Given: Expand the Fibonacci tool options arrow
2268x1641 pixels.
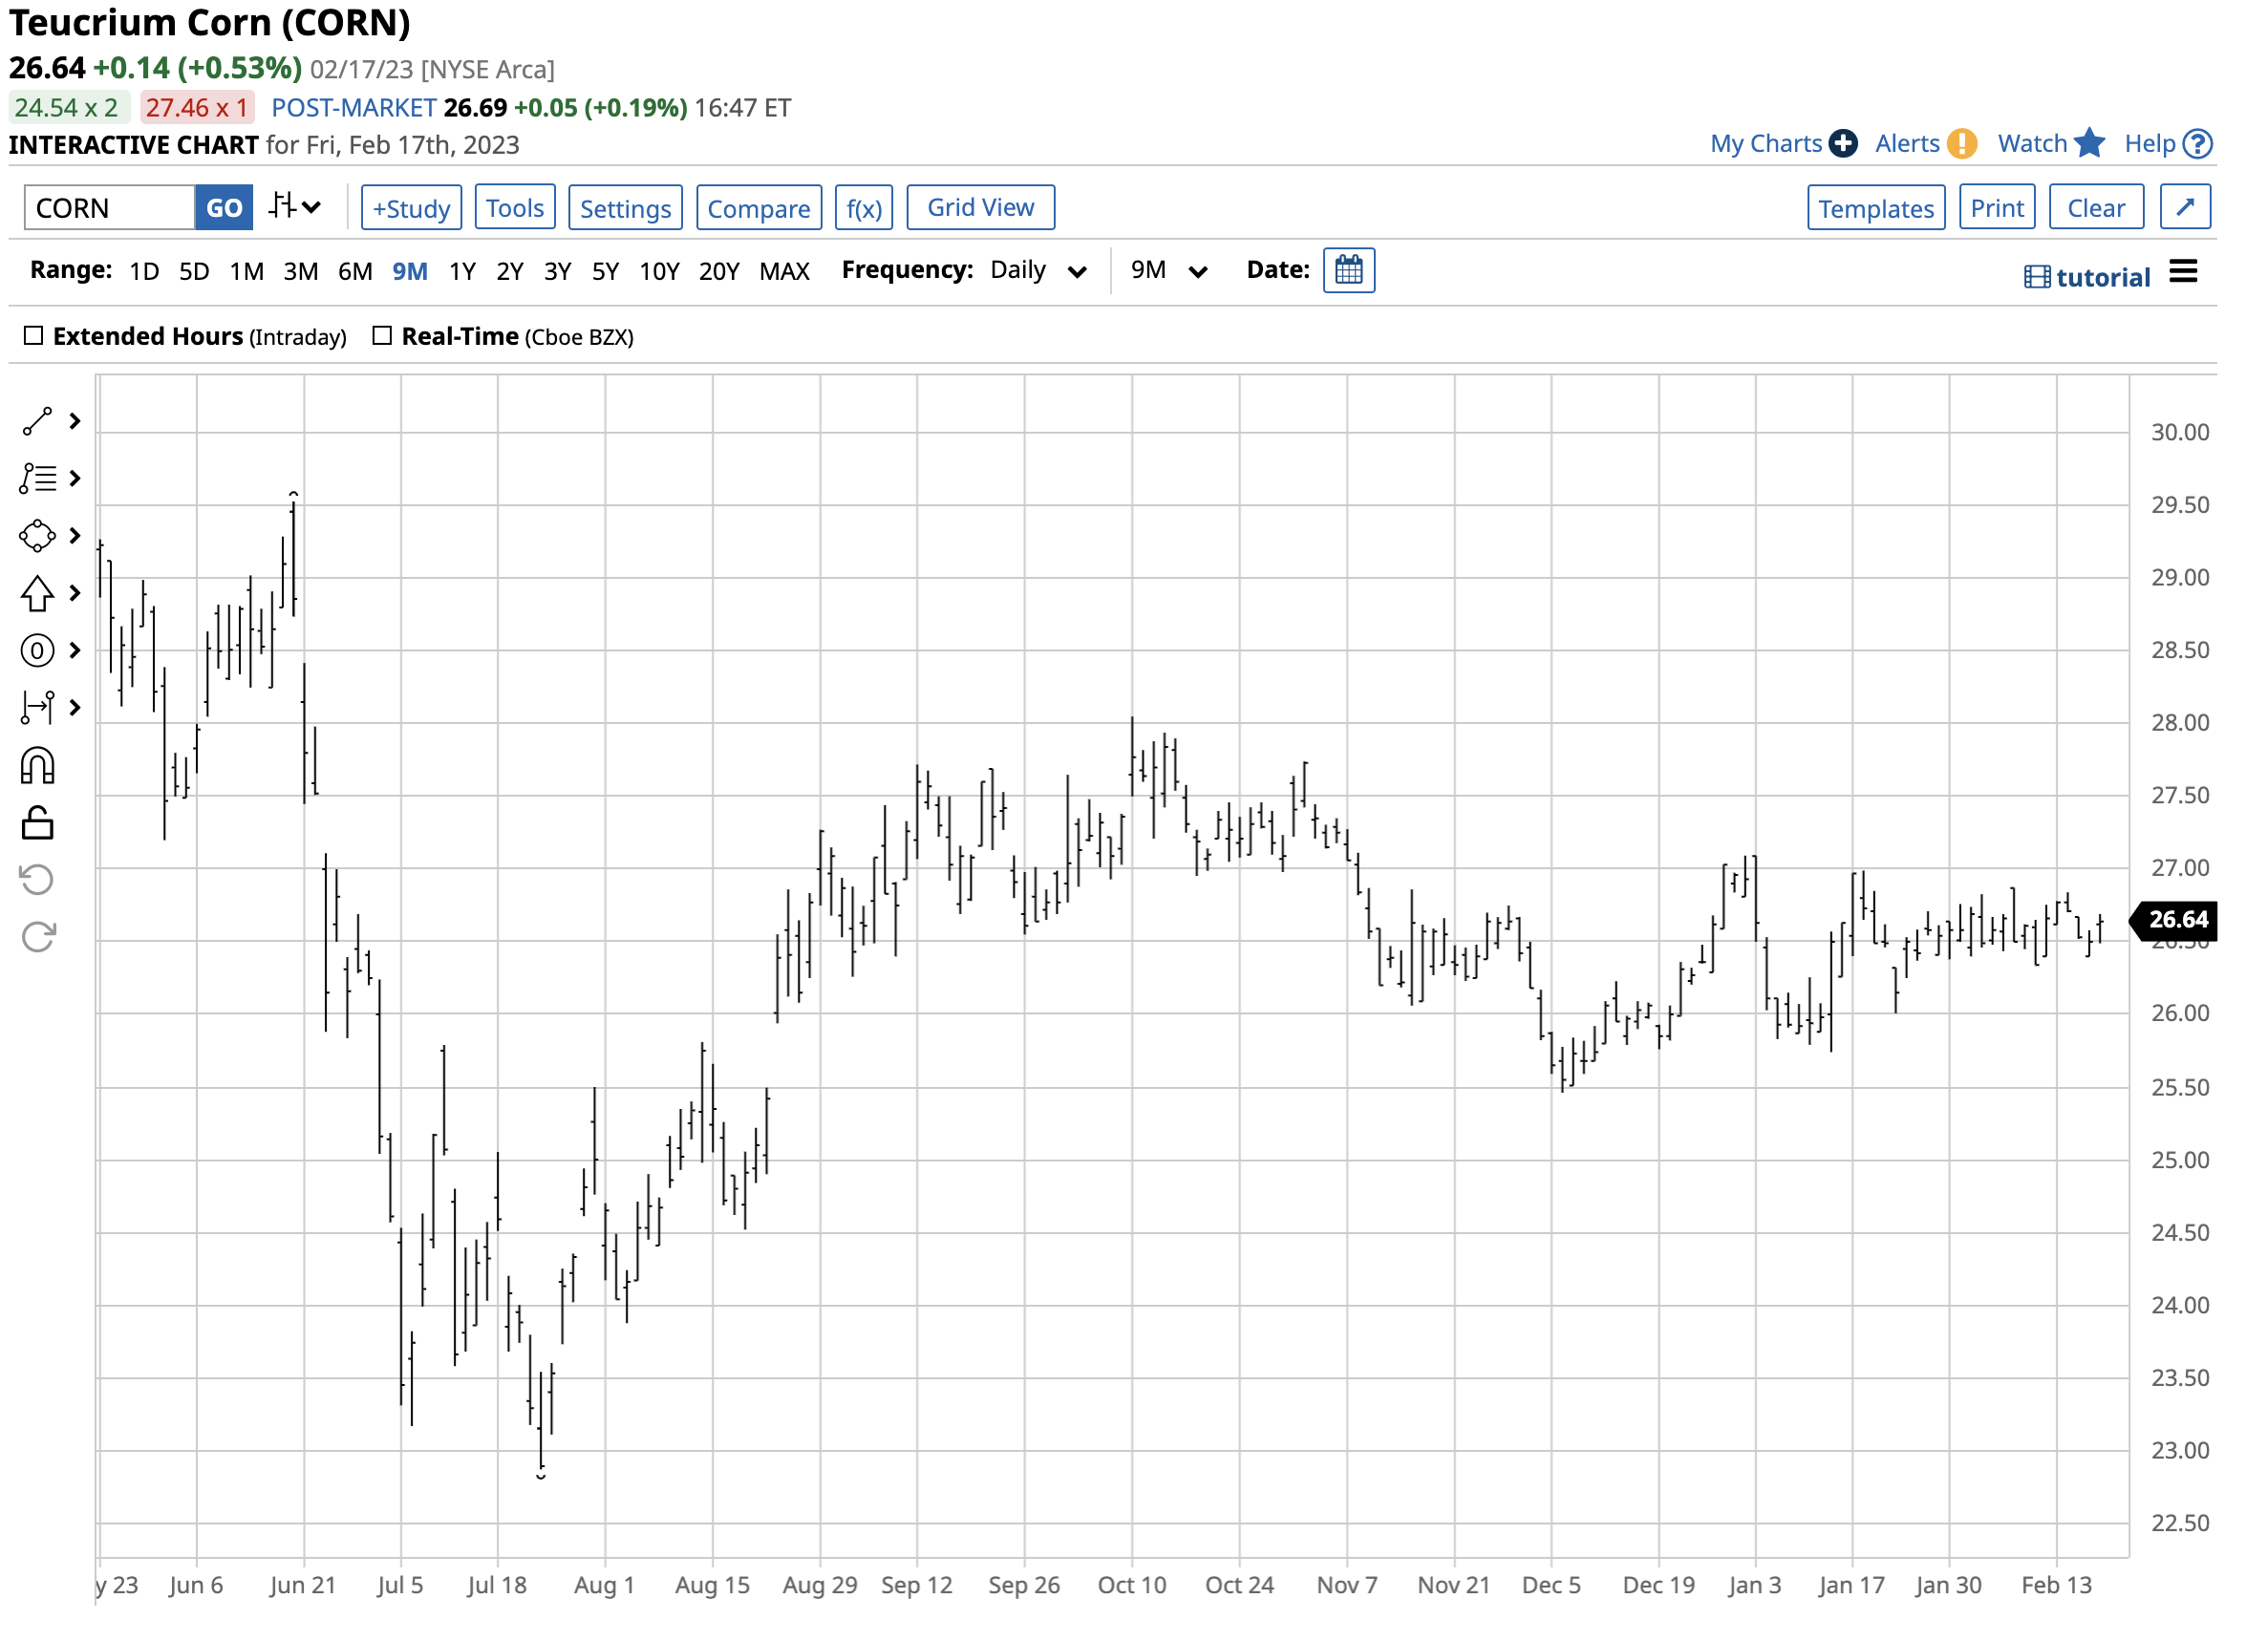Looking at the screenshot, I should tap(75, 479).
